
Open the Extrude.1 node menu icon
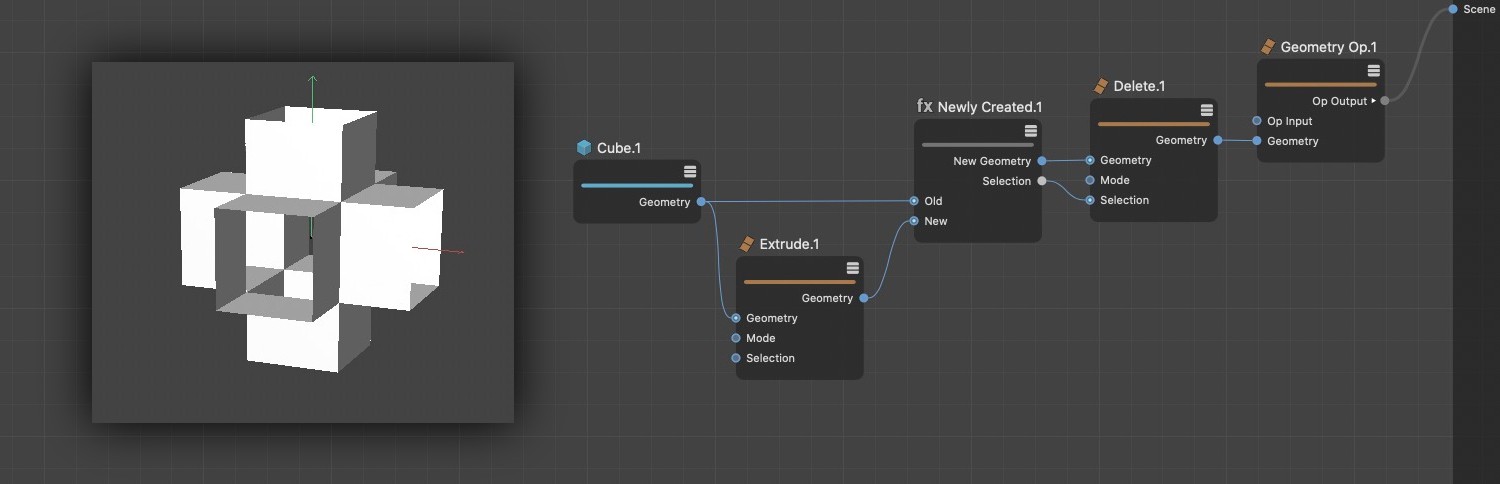coord(853,268)
